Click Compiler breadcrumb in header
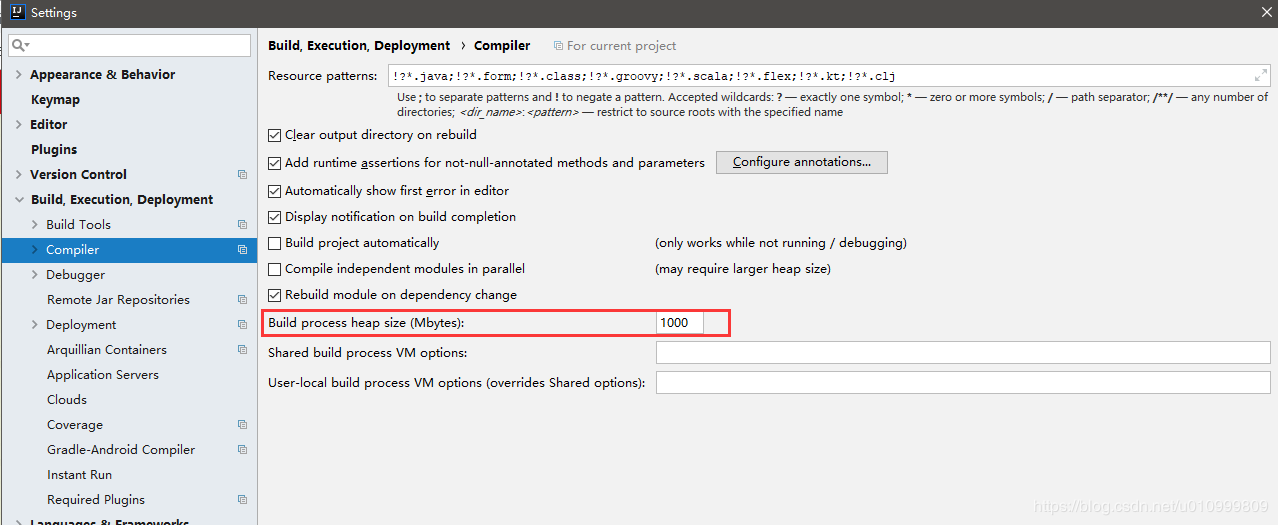This screenshot has width=1278, height=525. click(502, 46)
